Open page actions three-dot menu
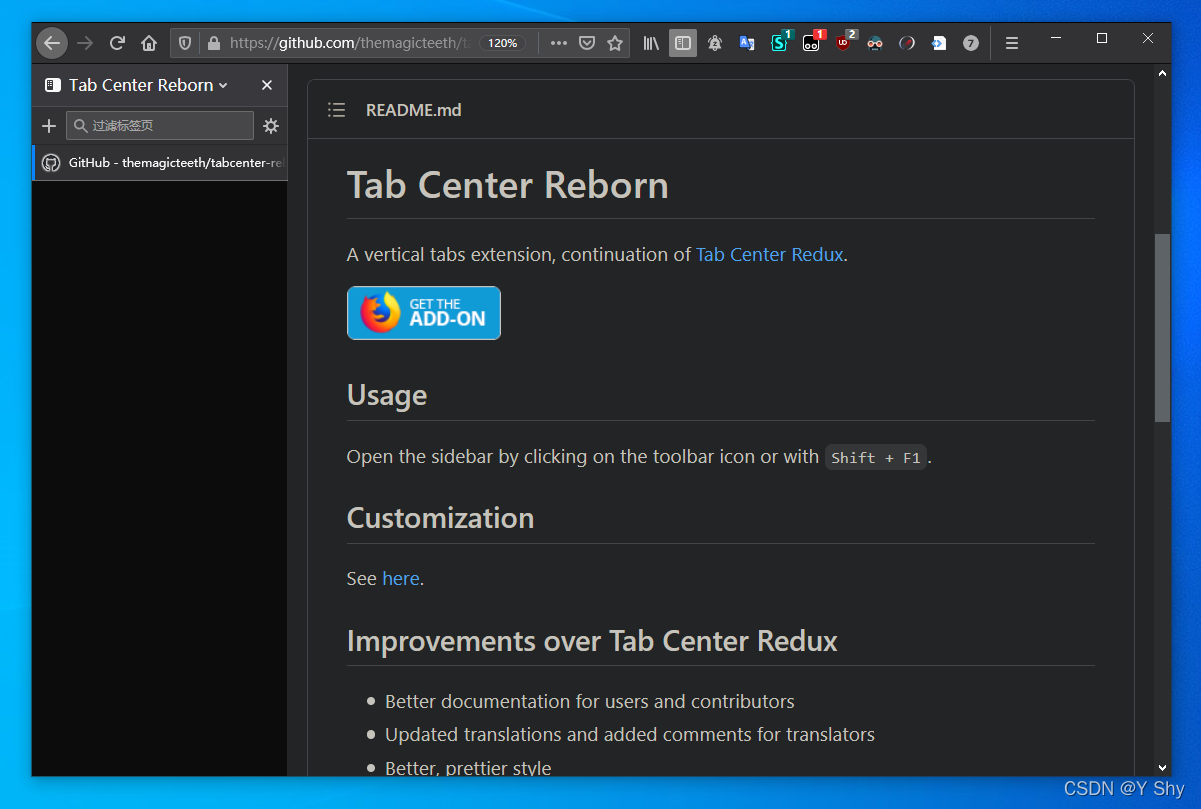Image resolution: width=1201 pixels, height=809 pixels. (x=559, y=43)
